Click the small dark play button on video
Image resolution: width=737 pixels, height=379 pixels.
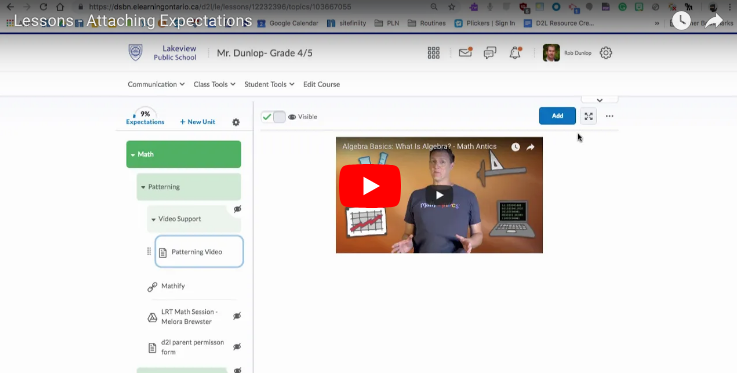(x=439, y=195)
